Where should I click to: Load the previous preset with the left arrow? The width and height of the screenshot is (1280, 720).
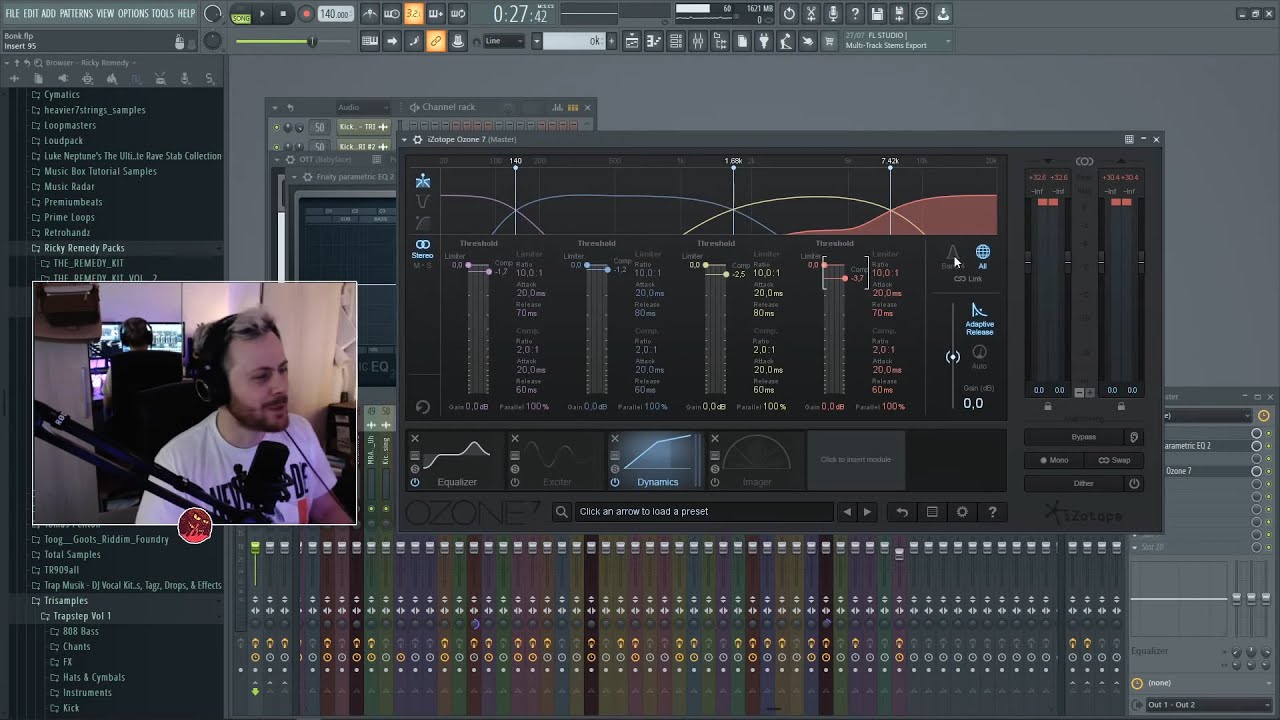pos(847,512)
